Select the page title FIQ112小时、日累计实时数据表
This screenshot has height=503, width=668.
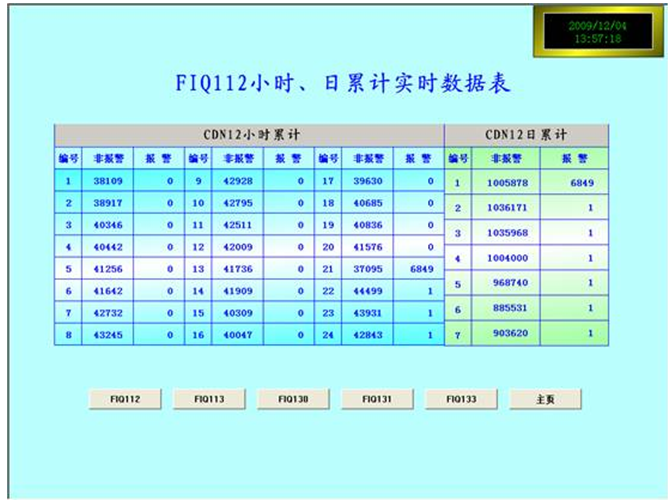click(x=336, y=83)
